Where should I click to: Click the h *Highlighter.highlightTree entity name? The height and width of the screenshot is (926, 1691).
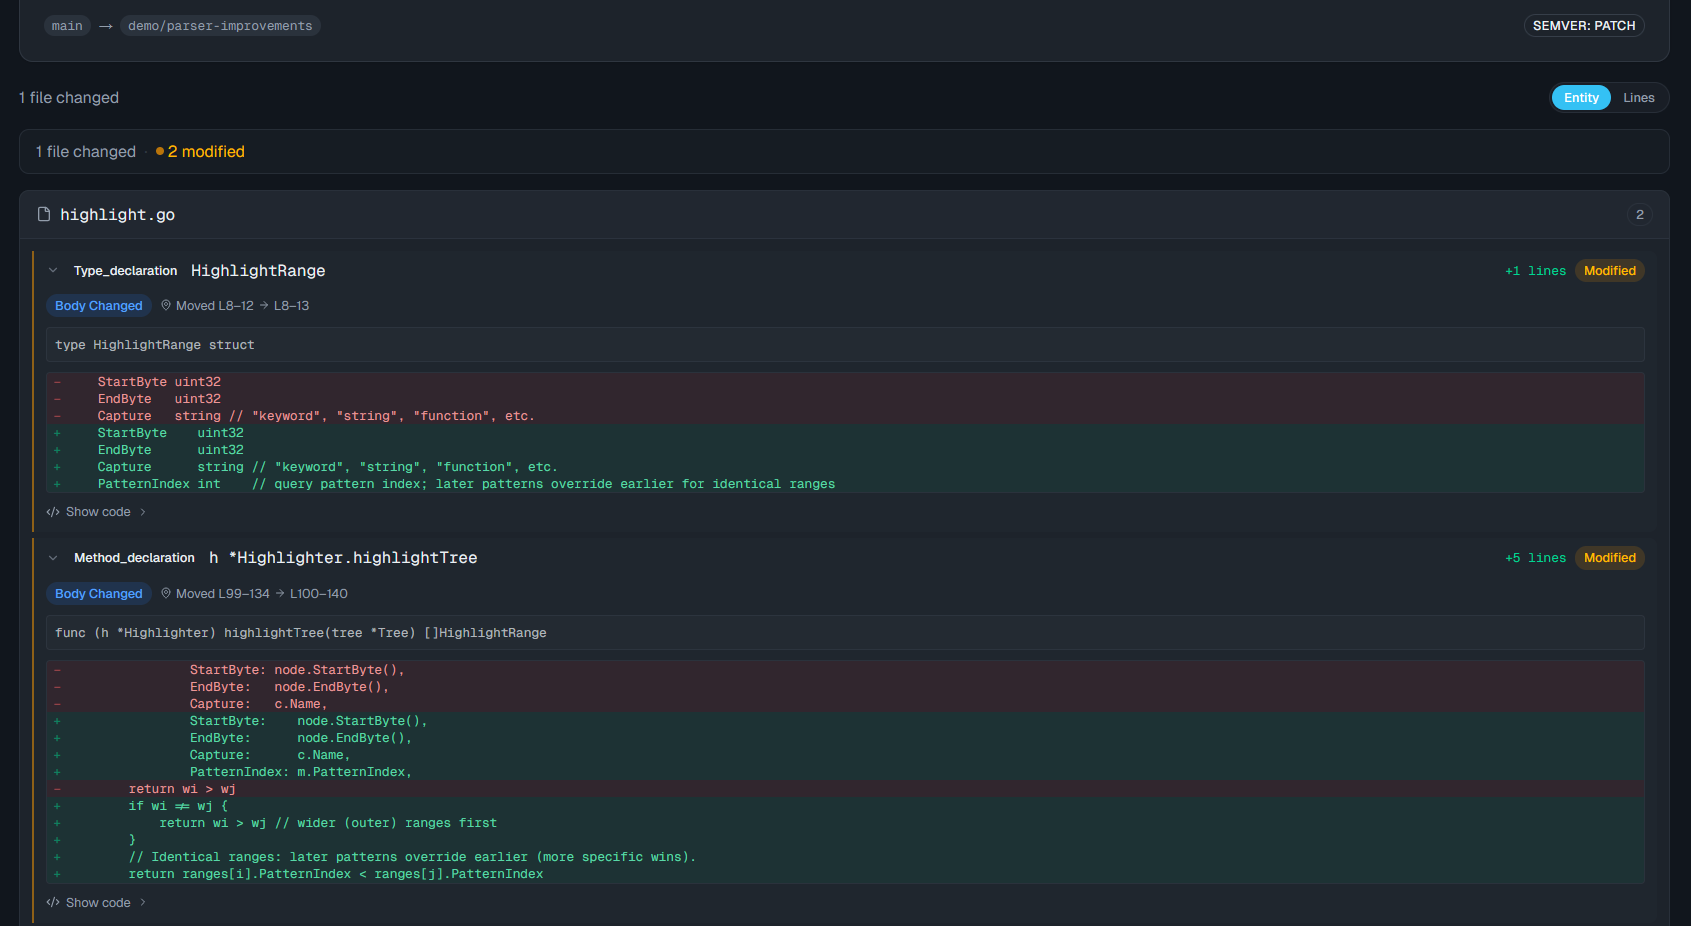click(x=343, y=558)
